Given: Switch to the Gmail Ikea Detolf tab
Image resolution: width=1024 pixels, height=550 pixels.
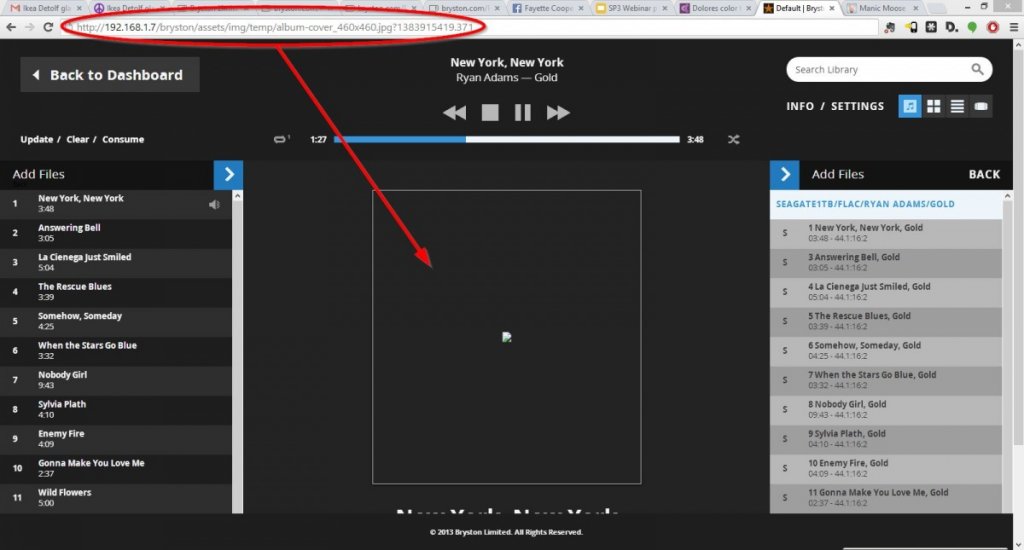Looking at the screenshot, I should [x=45, y=8].
